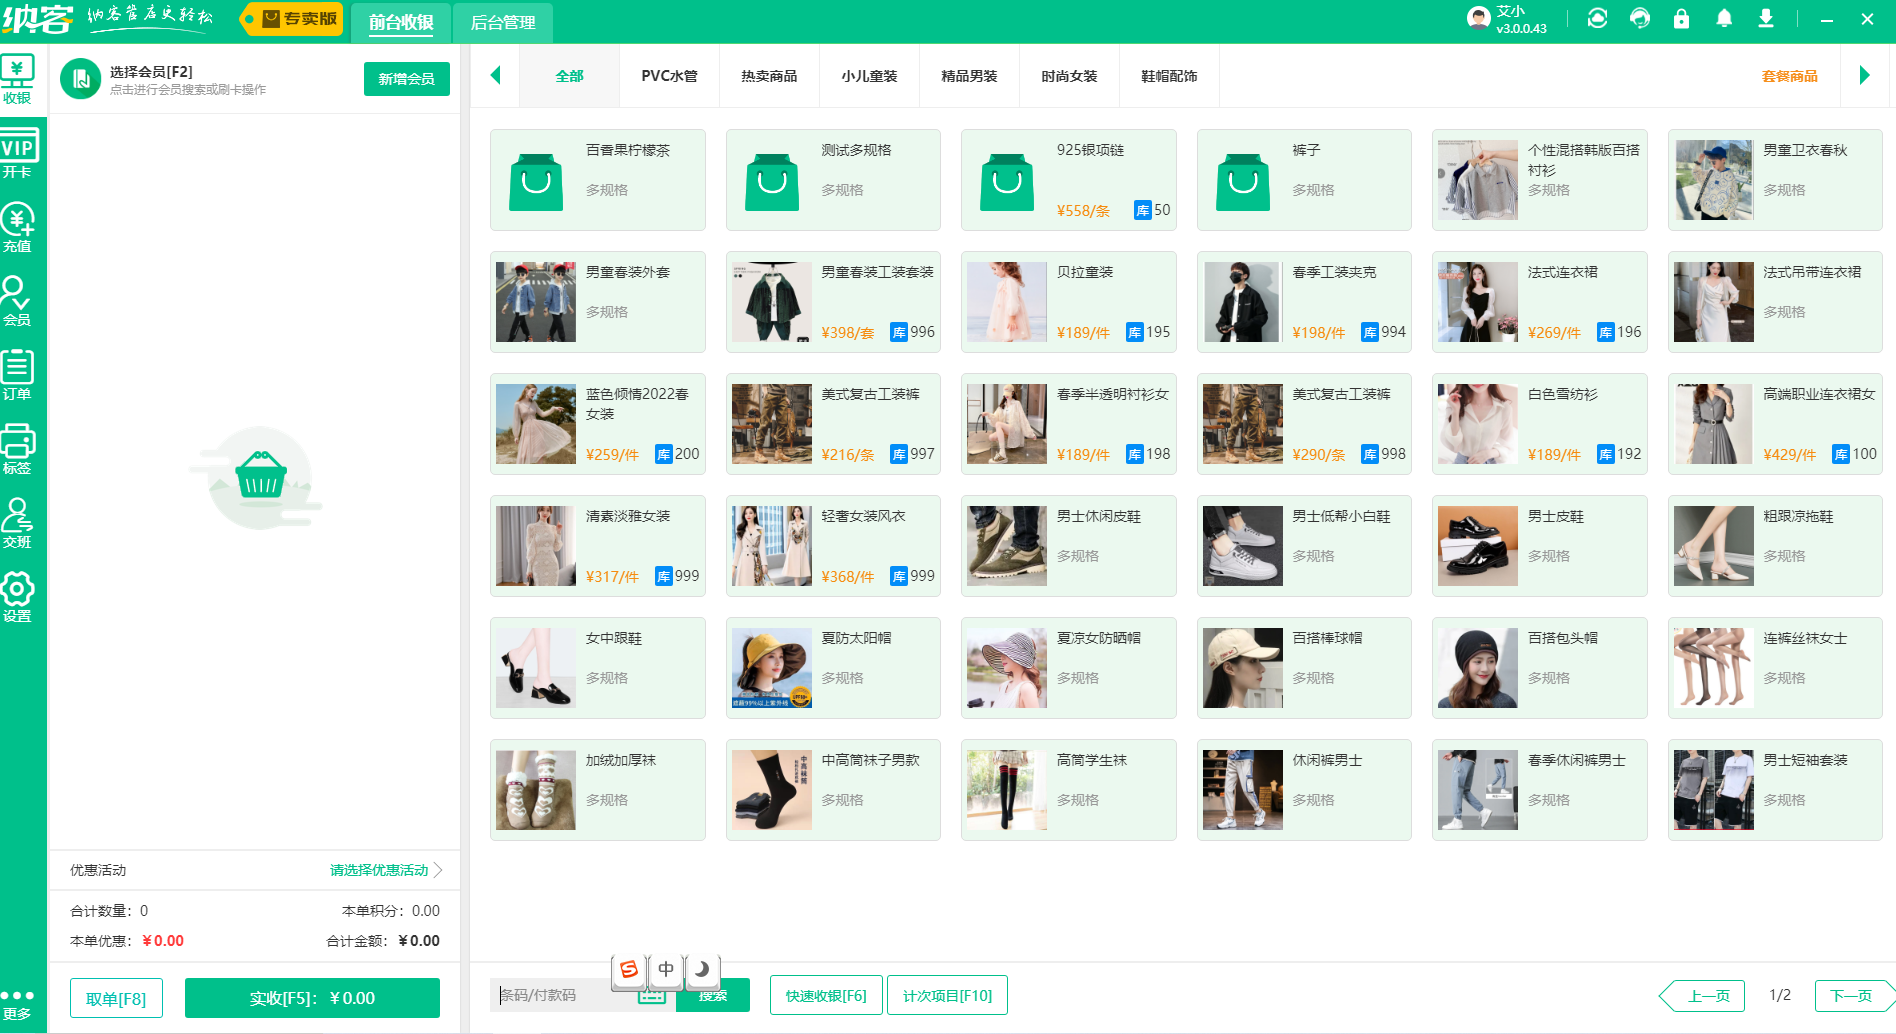Click the Sogou input method icon
Screen dimensions: 1896x1034
click(x=628, y=968)
